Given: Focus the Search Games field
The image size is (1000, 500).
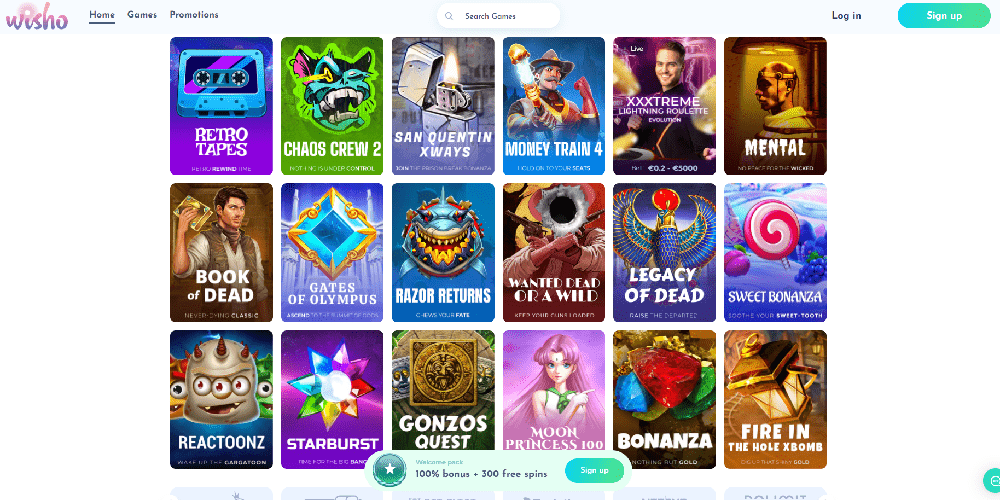Looking at the screenshot, I should coord(498,16).
